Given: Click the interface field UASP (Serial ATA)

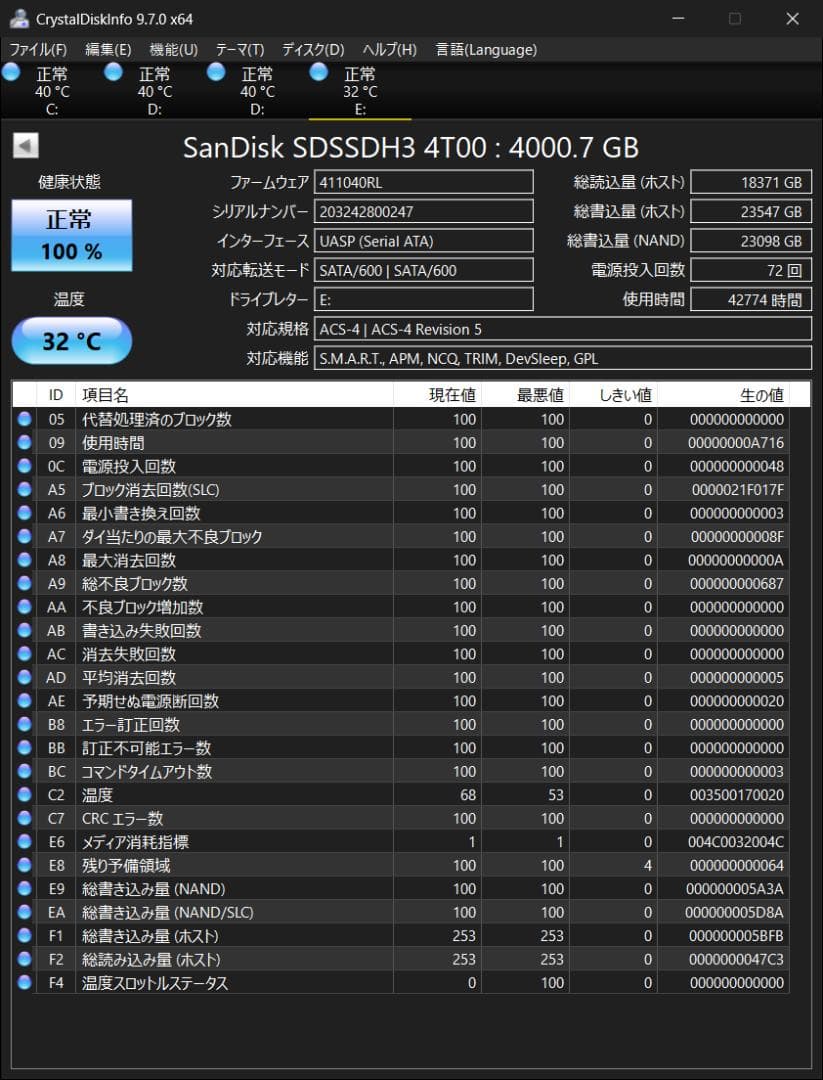Looking at the screenshot, I should [424, 241].
